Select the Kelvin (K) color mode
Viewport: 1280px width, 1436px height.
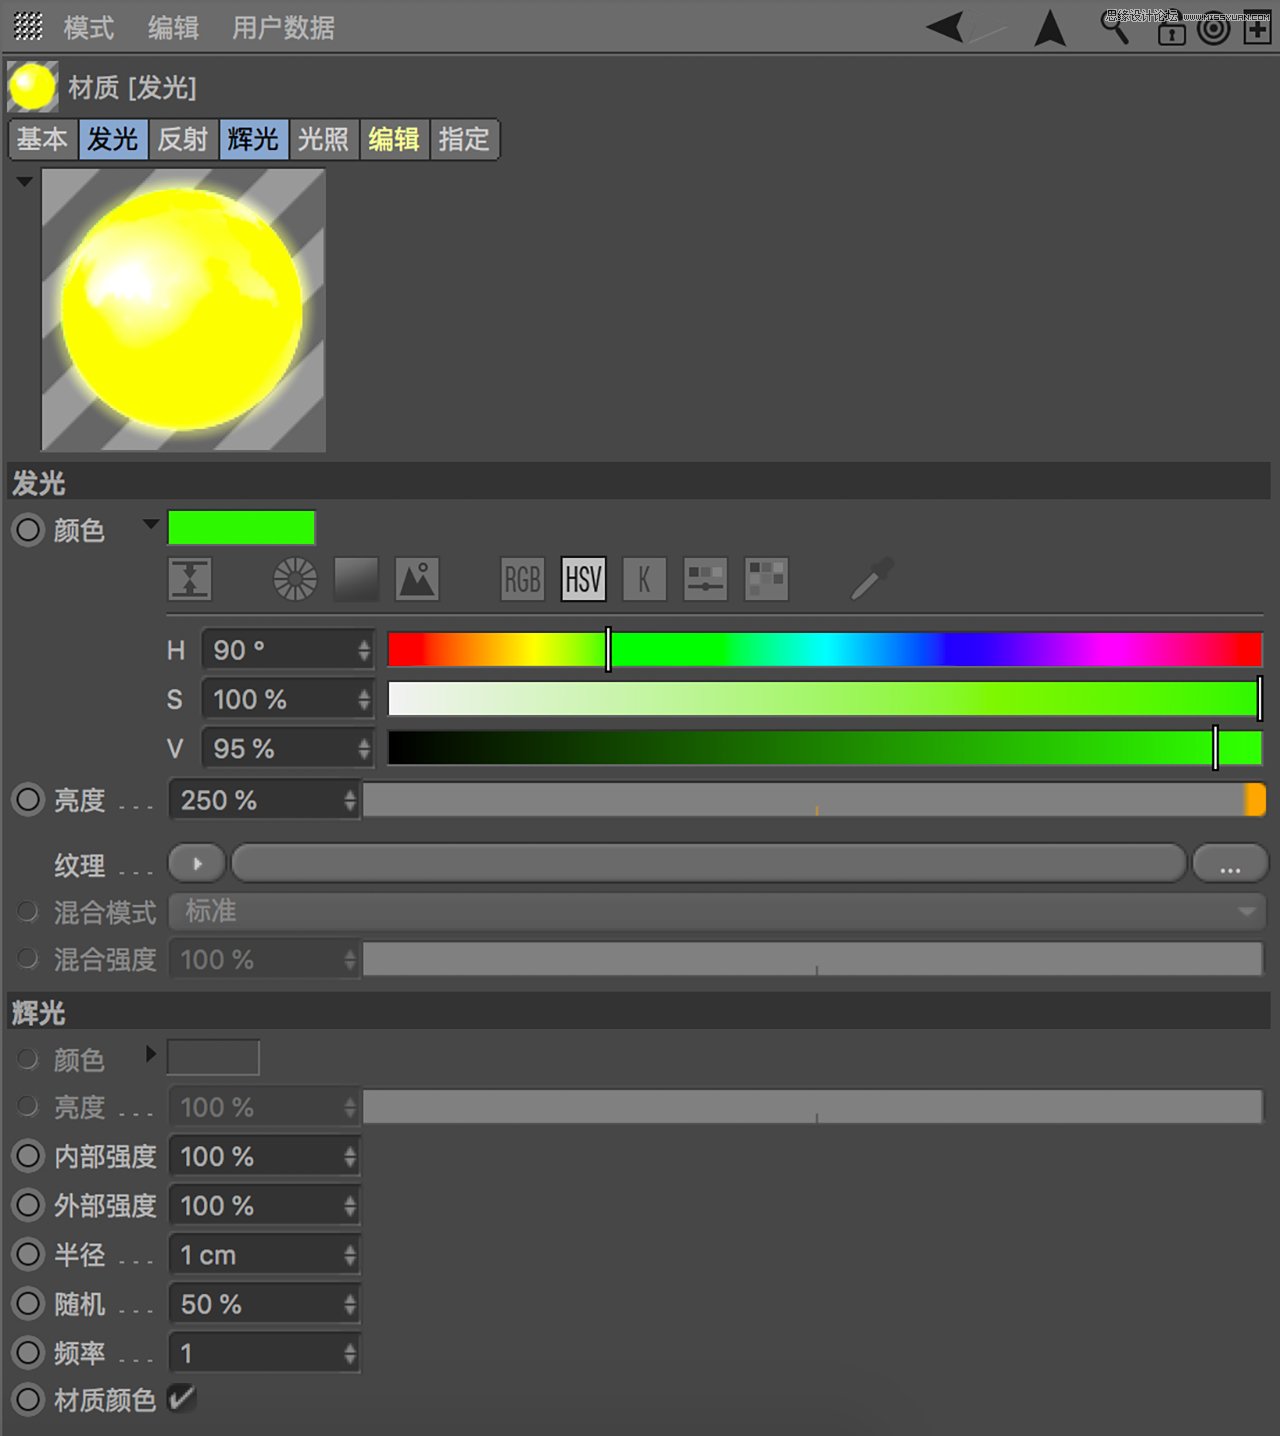[644, 579]
